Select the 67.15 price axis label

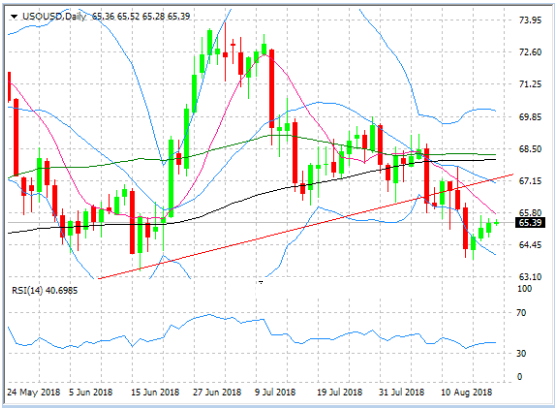tap(530, 181)
